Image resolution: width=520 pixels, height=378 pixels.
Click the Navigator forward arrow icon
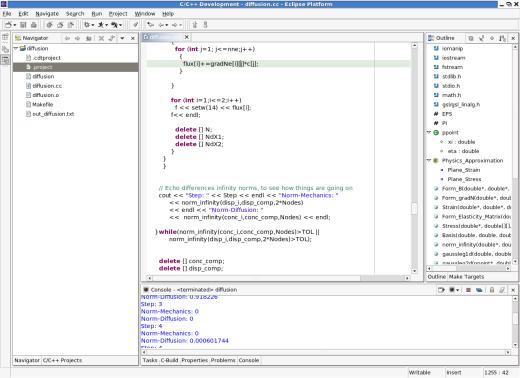click(77, 38)
